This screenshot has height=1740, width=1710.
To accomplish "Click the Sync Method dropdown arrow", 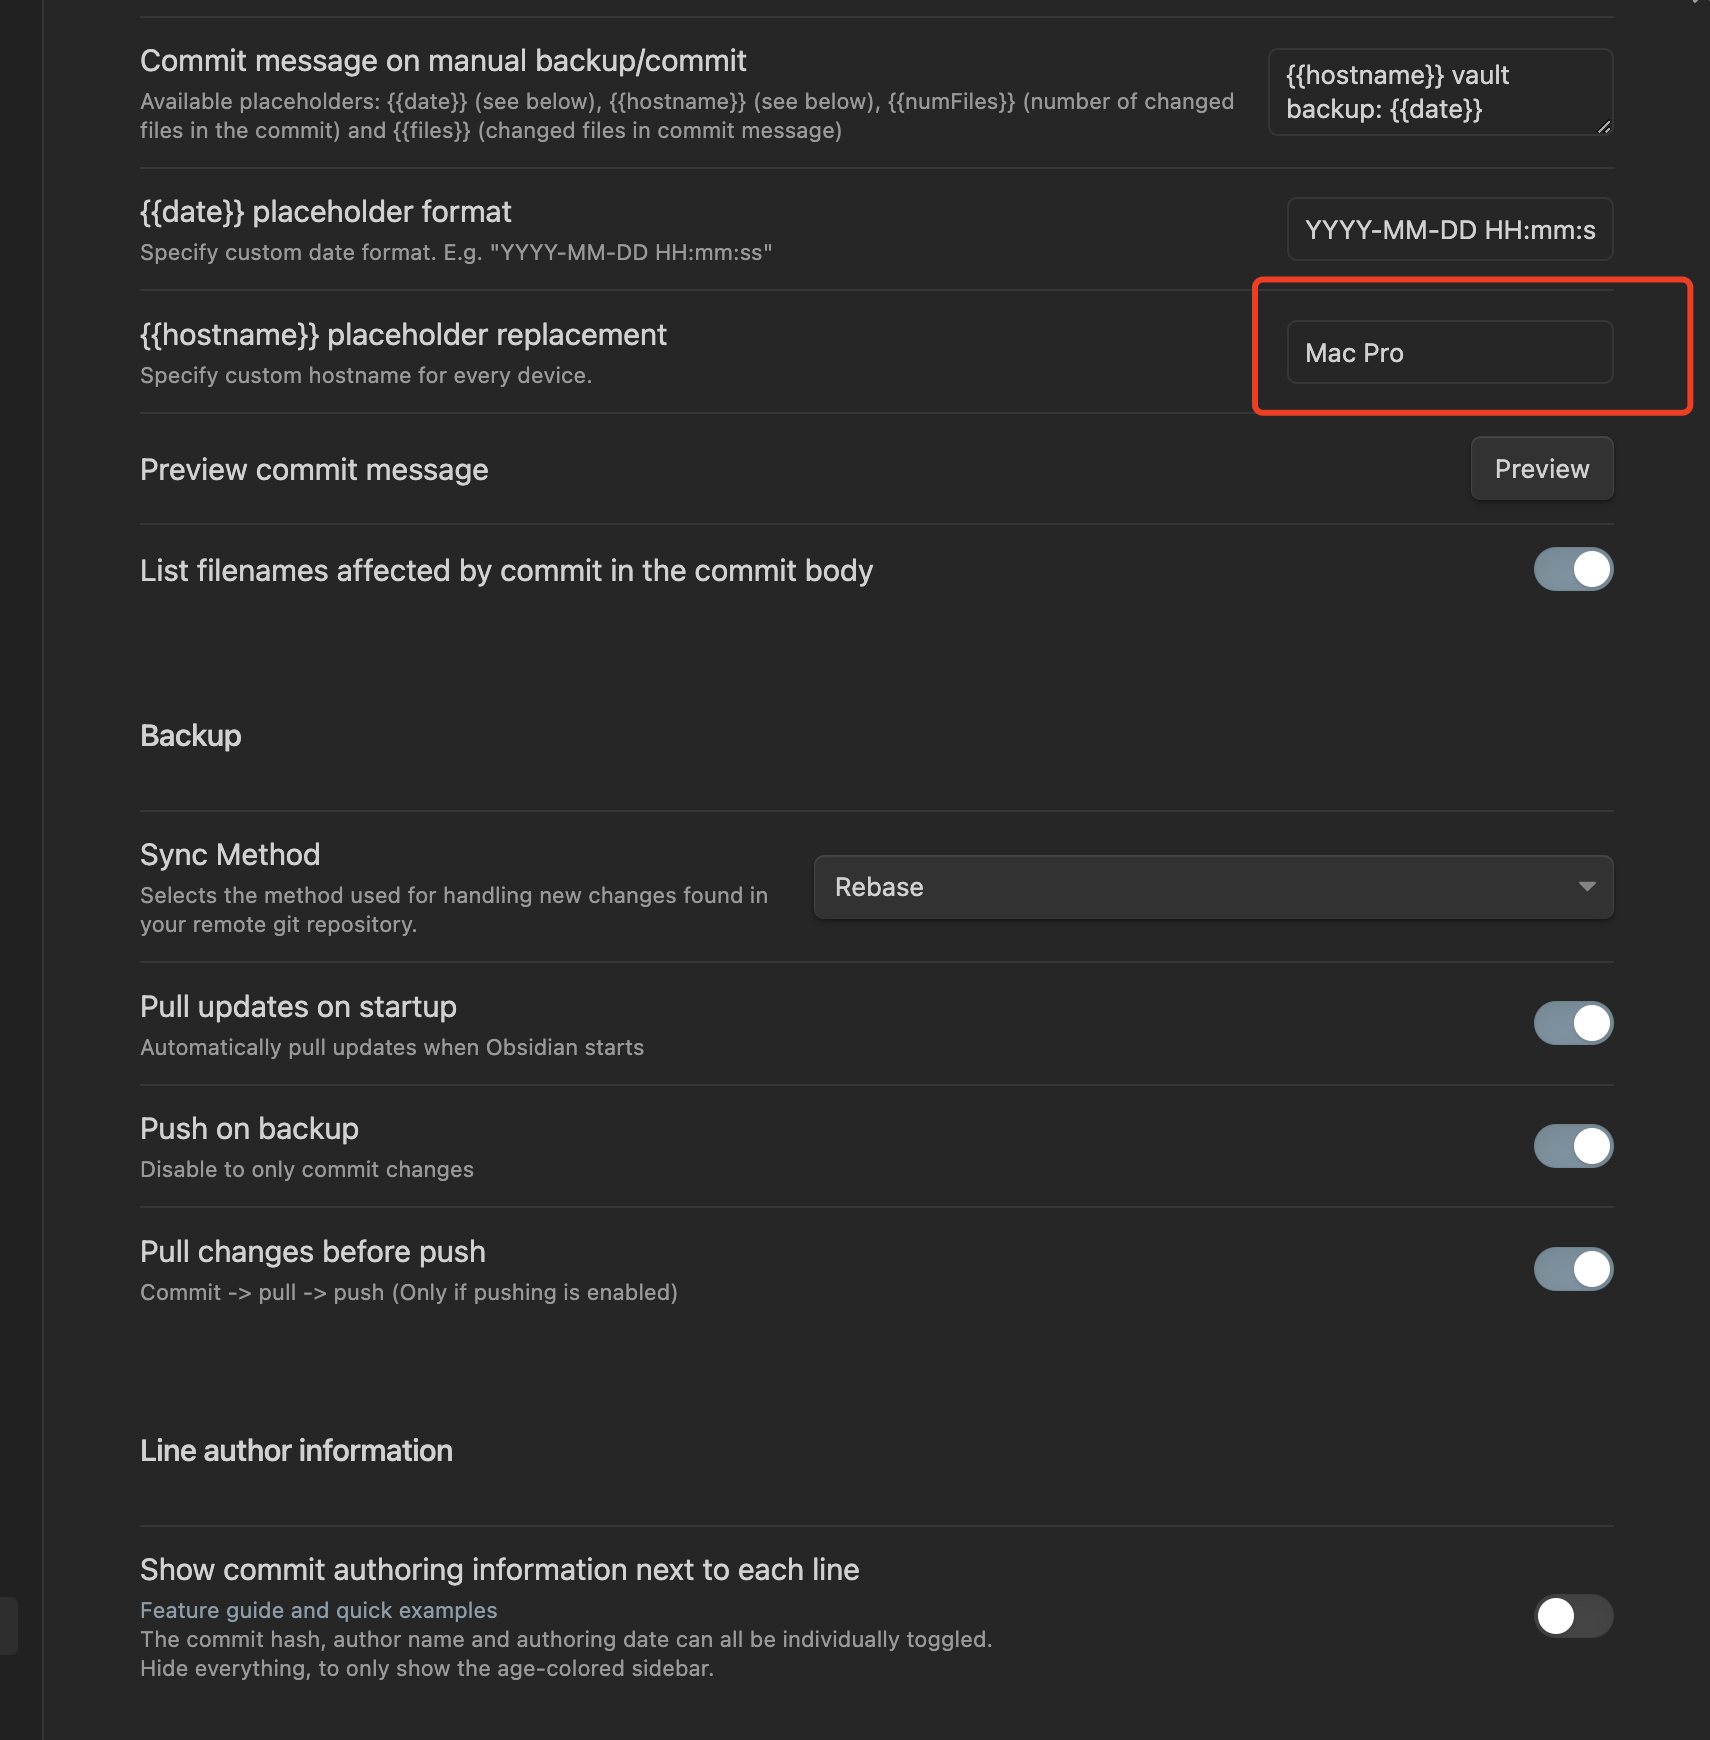I will [x=1586, y=887].
